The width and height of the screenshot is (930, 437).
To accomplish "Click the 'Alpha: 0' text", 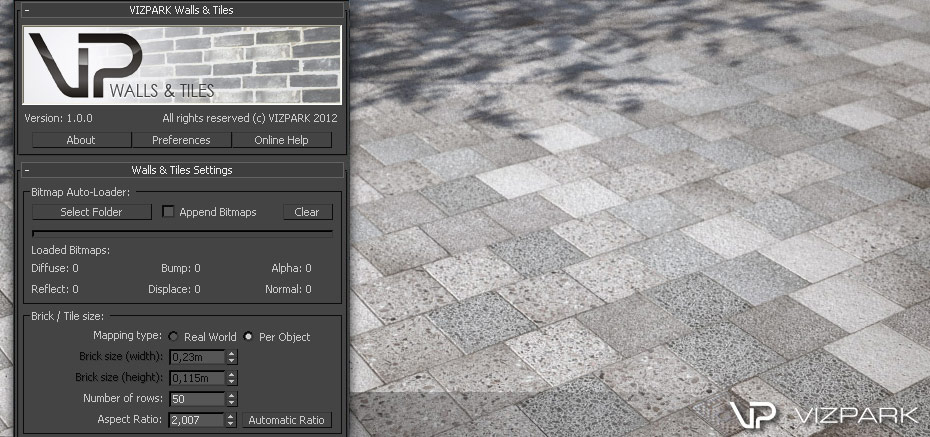I will 291,268.
